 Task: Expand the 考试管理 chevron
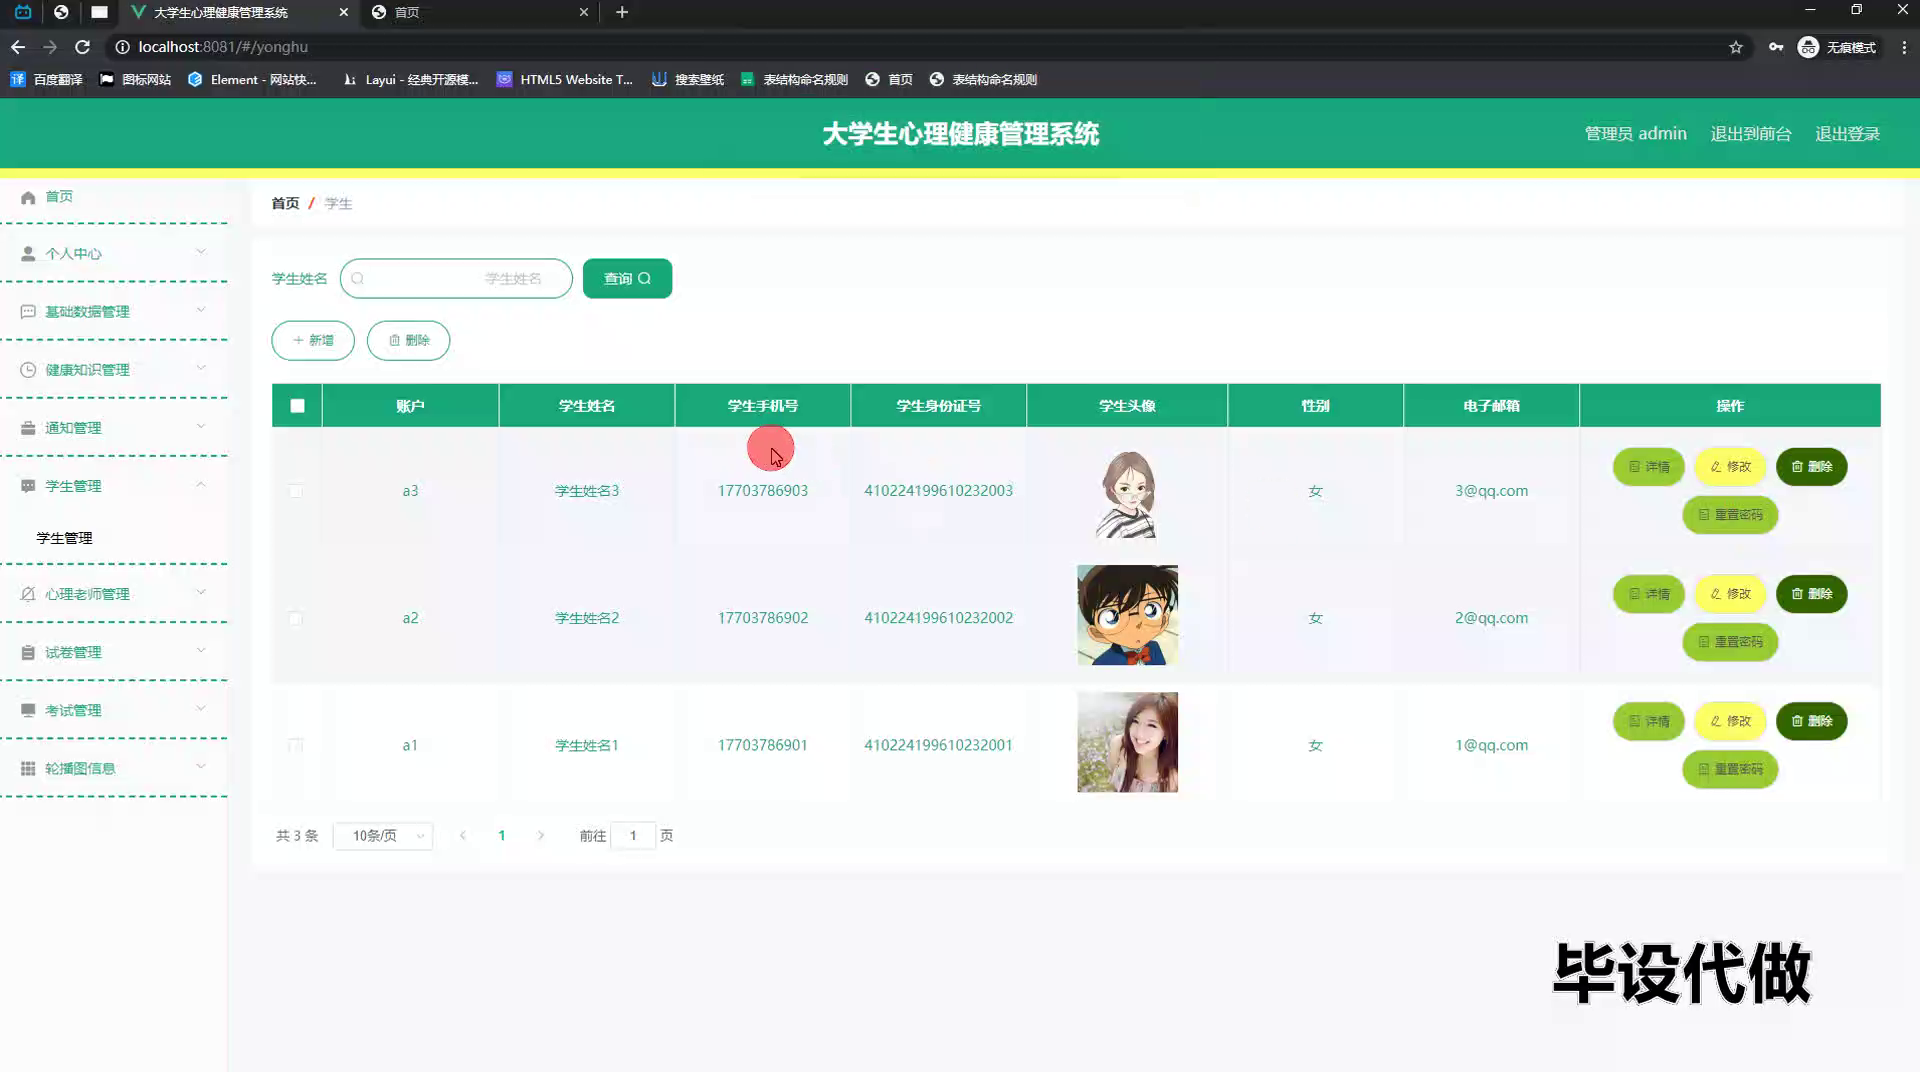tap(201, 708)
